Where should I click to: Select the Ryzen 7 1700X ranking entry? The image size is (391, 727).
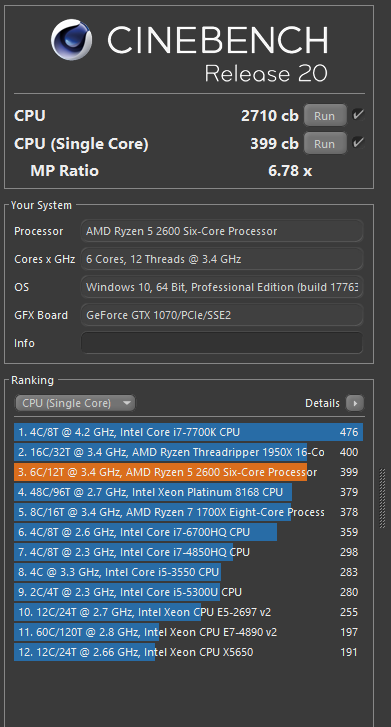click(188, 512)
